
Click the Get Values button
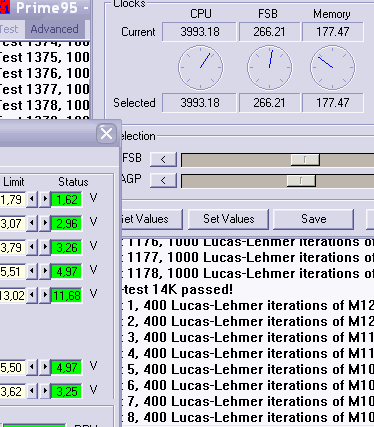click(151, 219)
